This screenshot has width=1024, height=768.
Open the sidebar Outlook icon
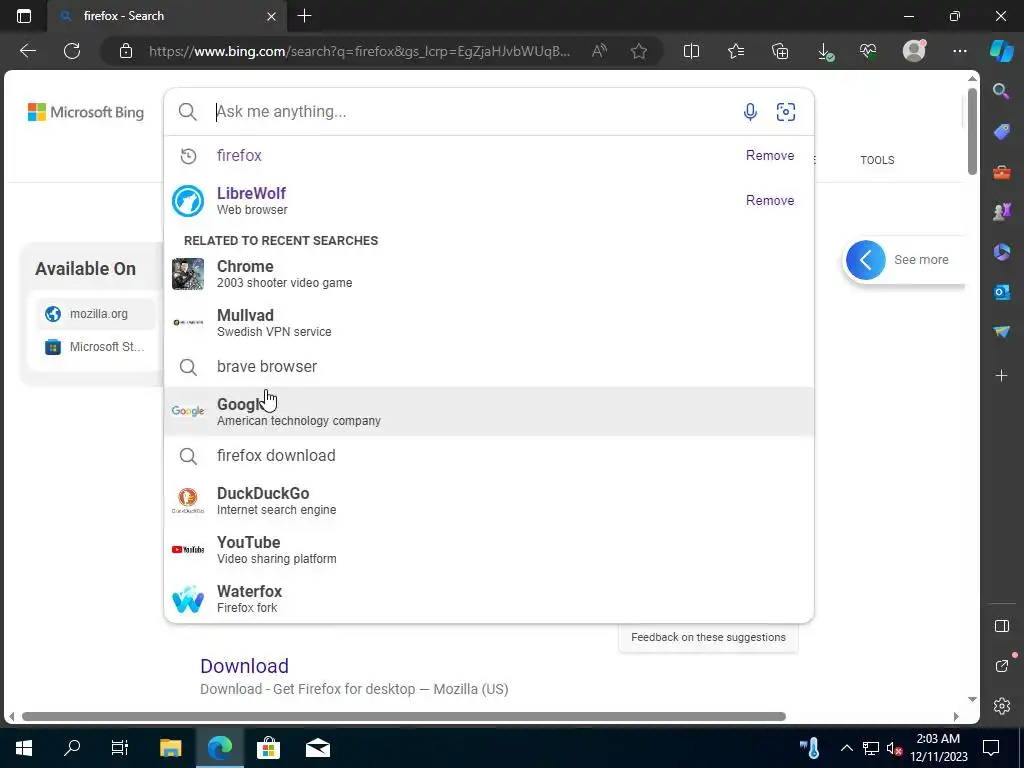point(1001,292)
